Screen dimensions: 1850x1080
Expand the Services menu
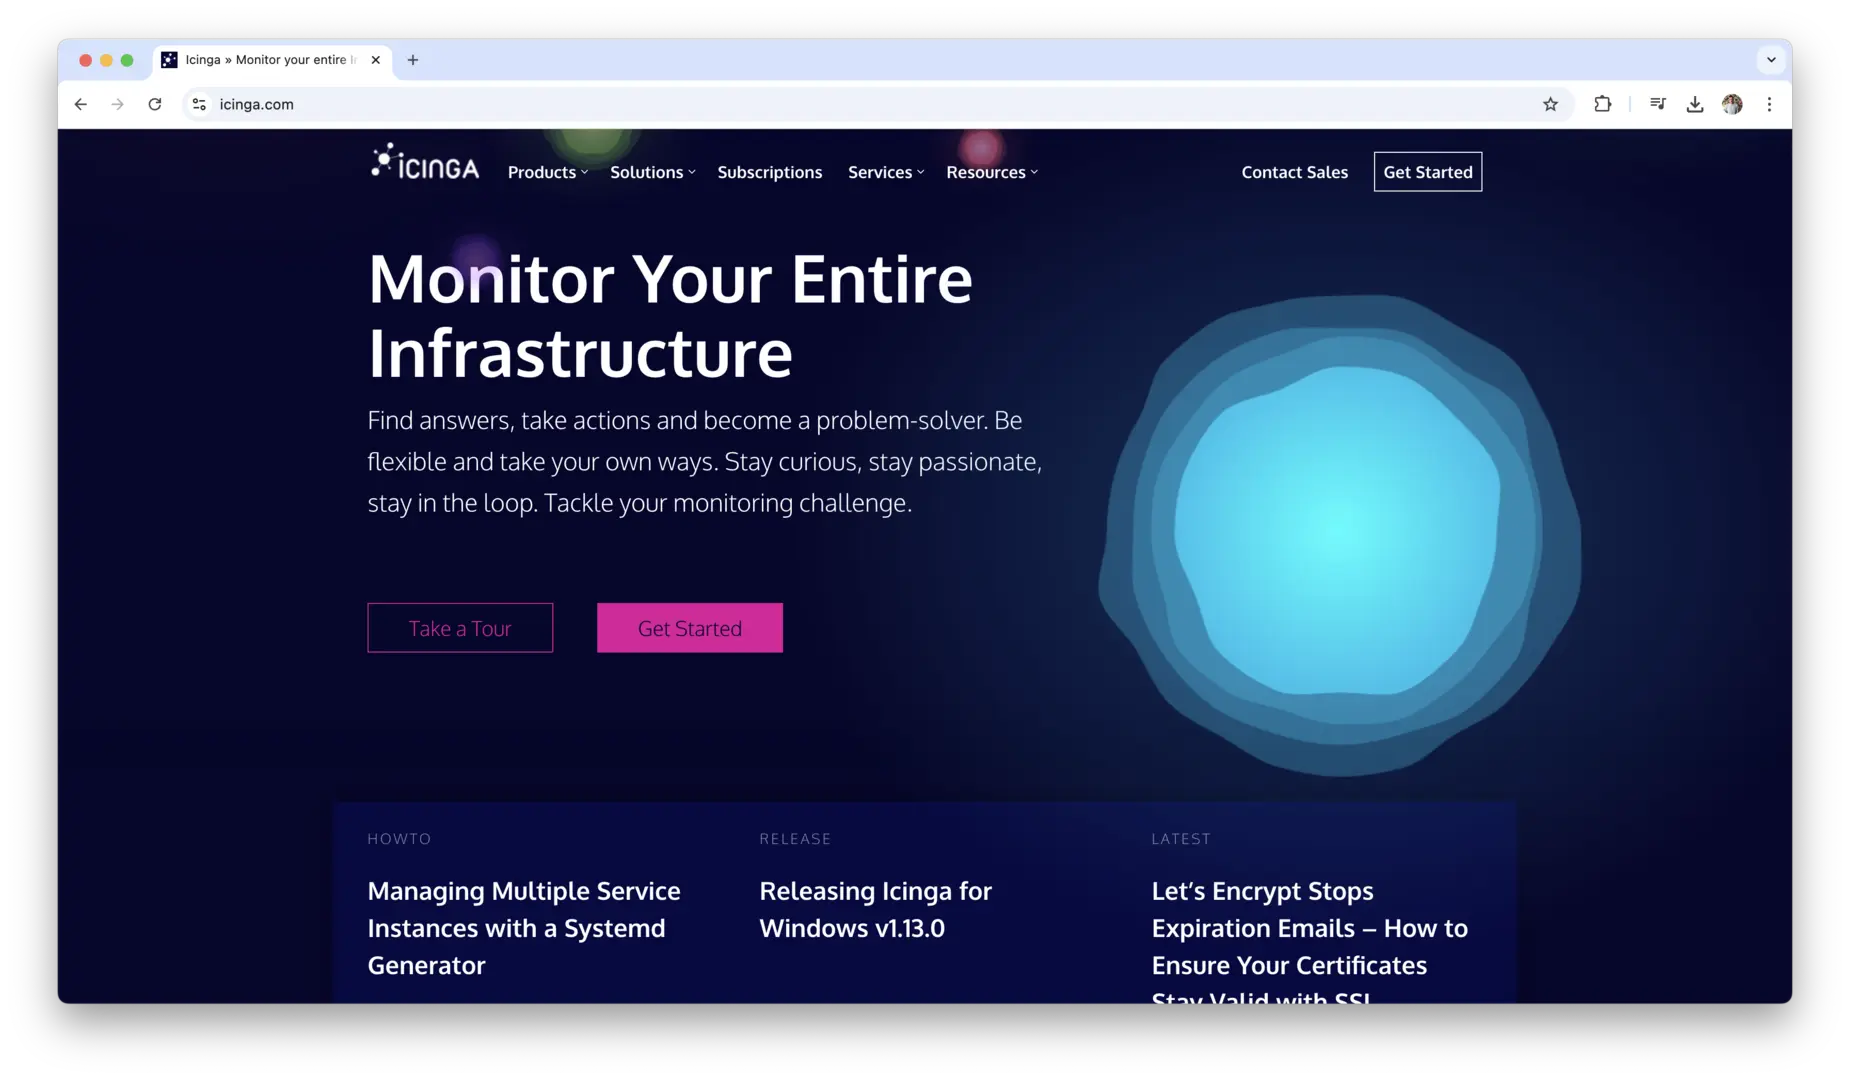click(x=886, y=172)
